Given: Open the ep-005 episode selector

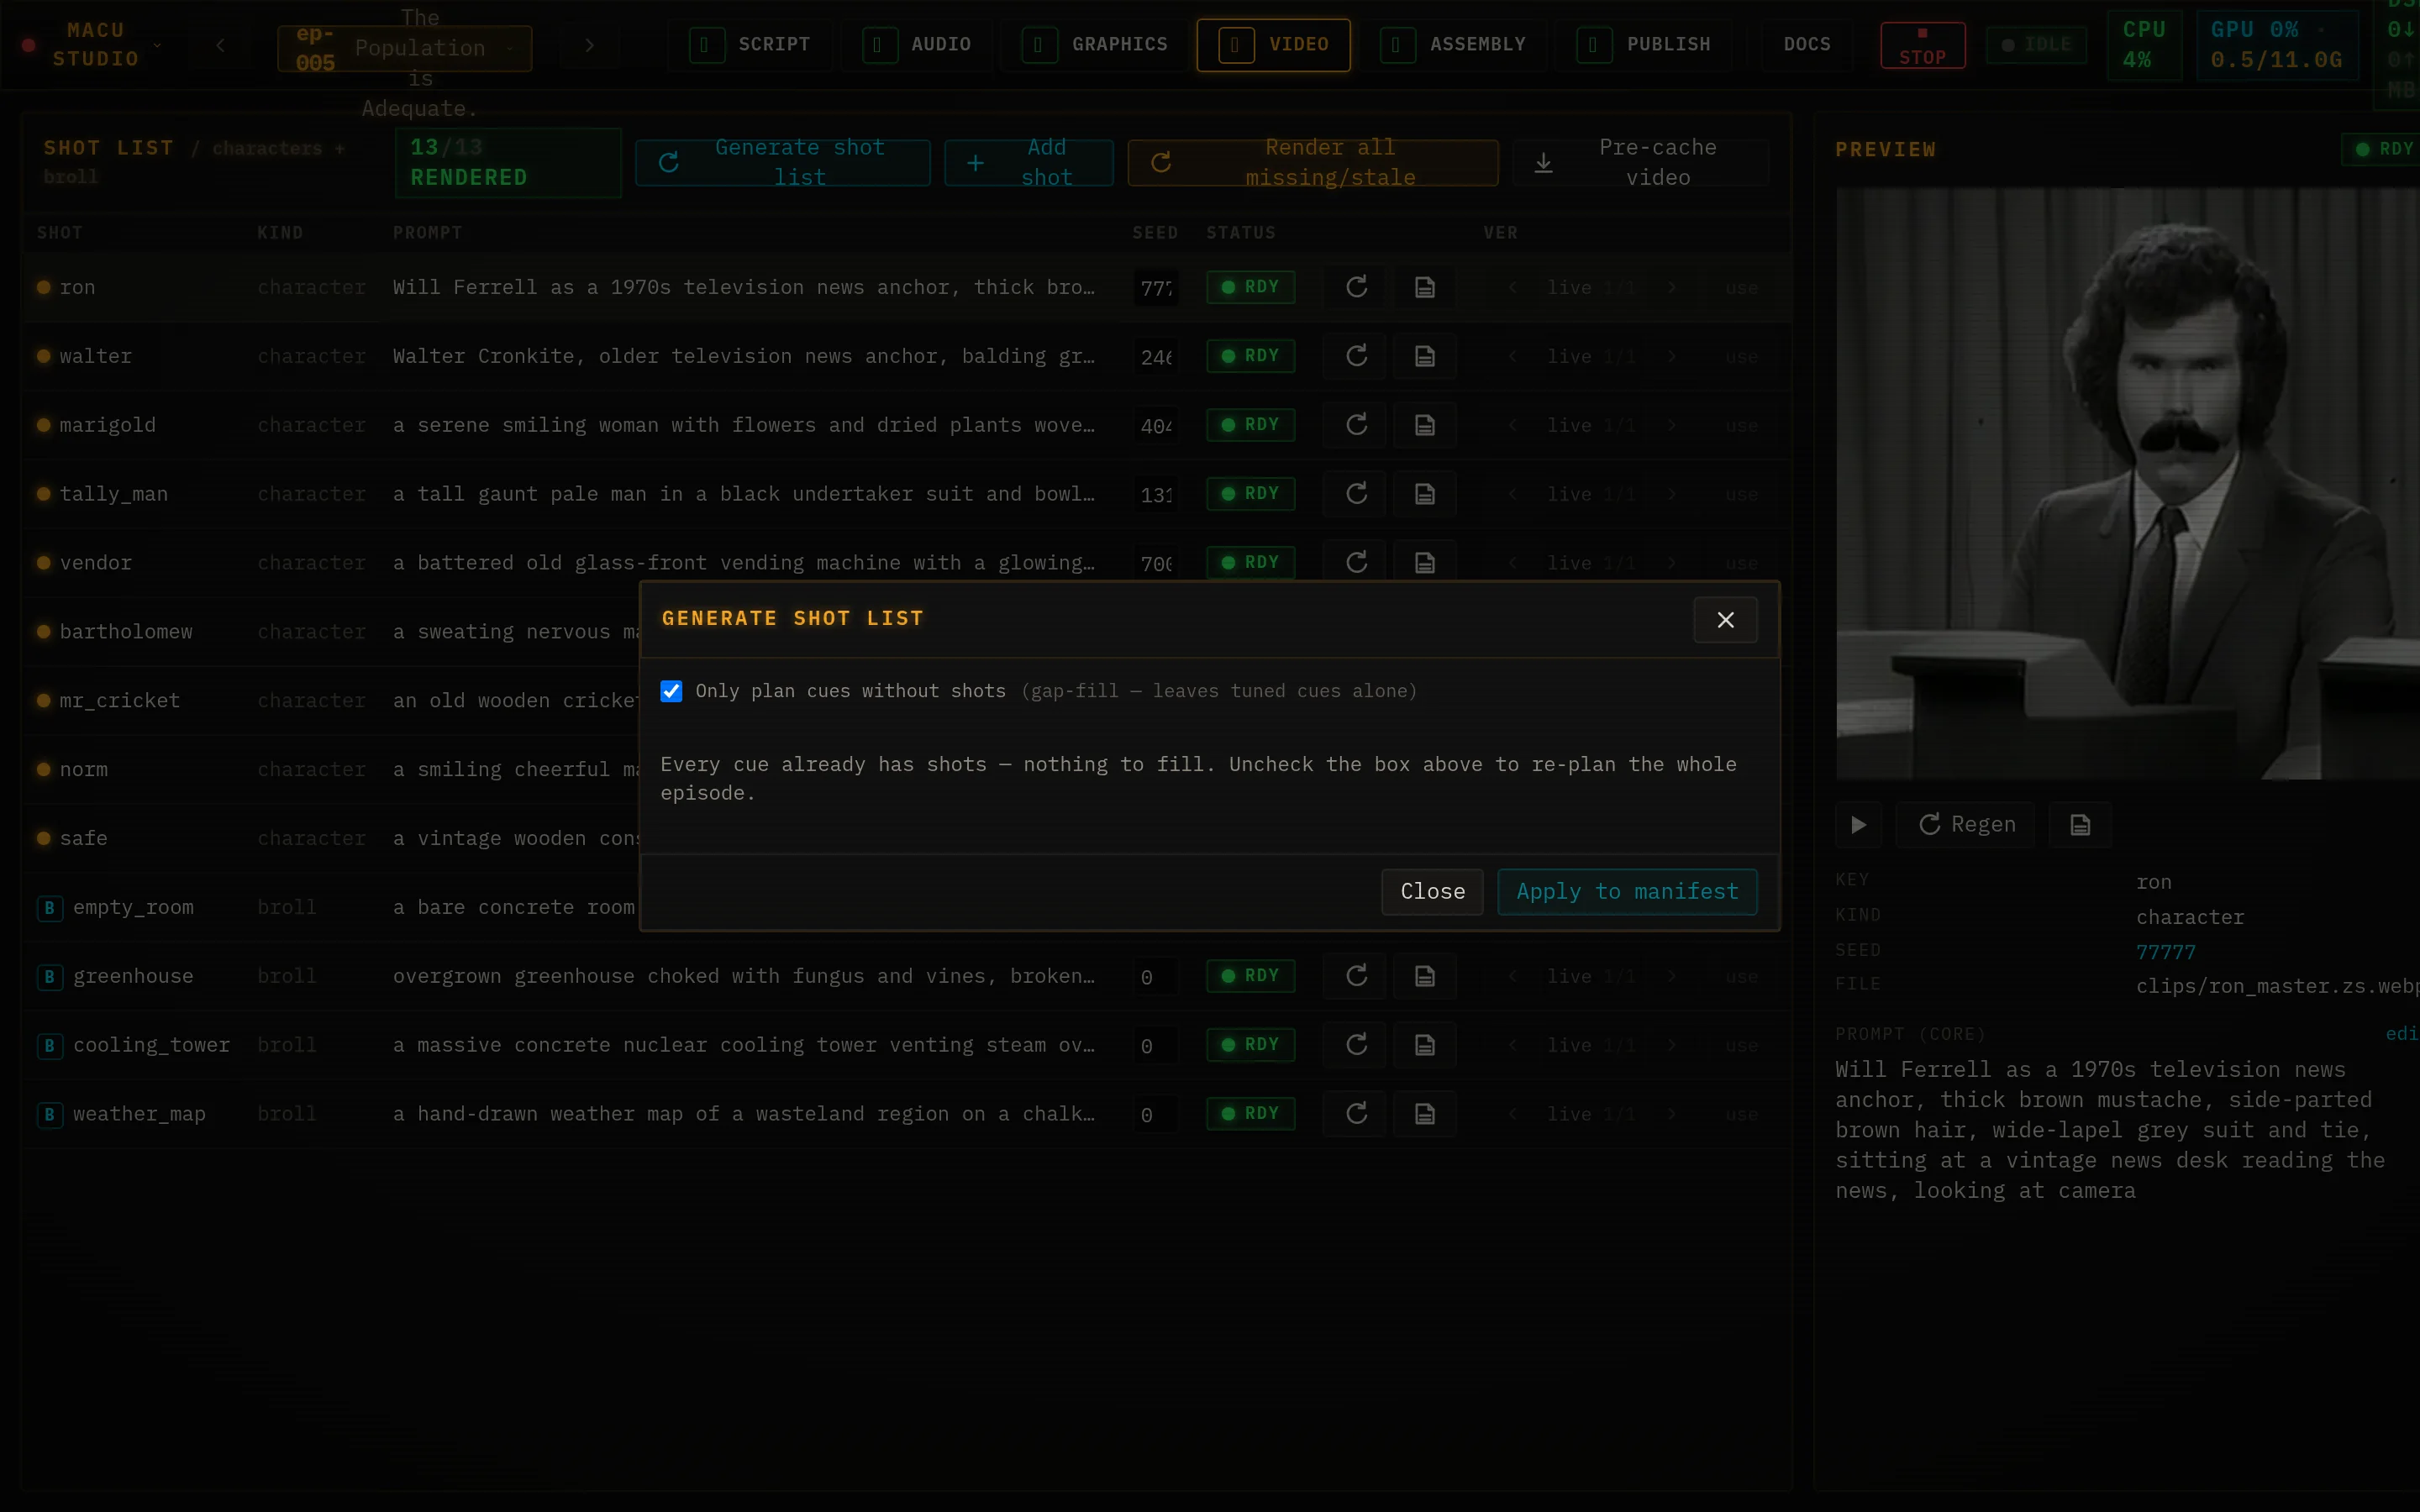Looking at the screenshot, I should coord(404,48).
